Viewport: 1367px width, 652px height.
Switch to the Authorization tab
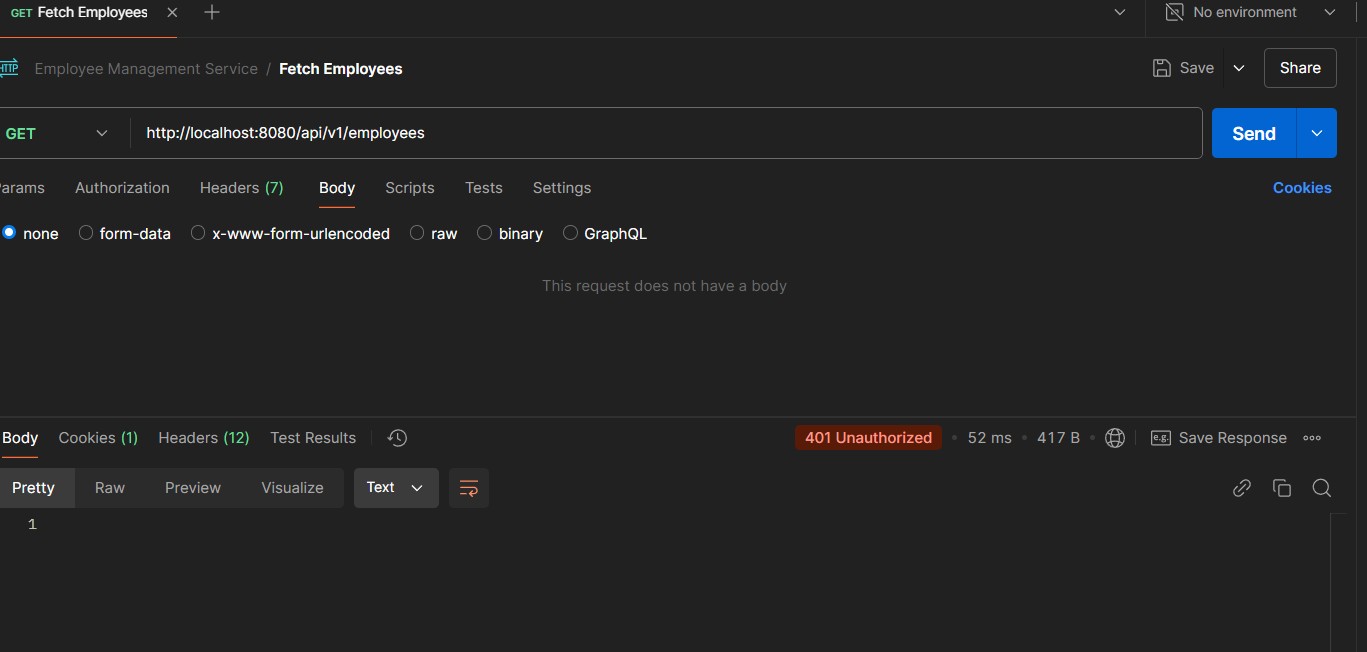pos(122,188)
